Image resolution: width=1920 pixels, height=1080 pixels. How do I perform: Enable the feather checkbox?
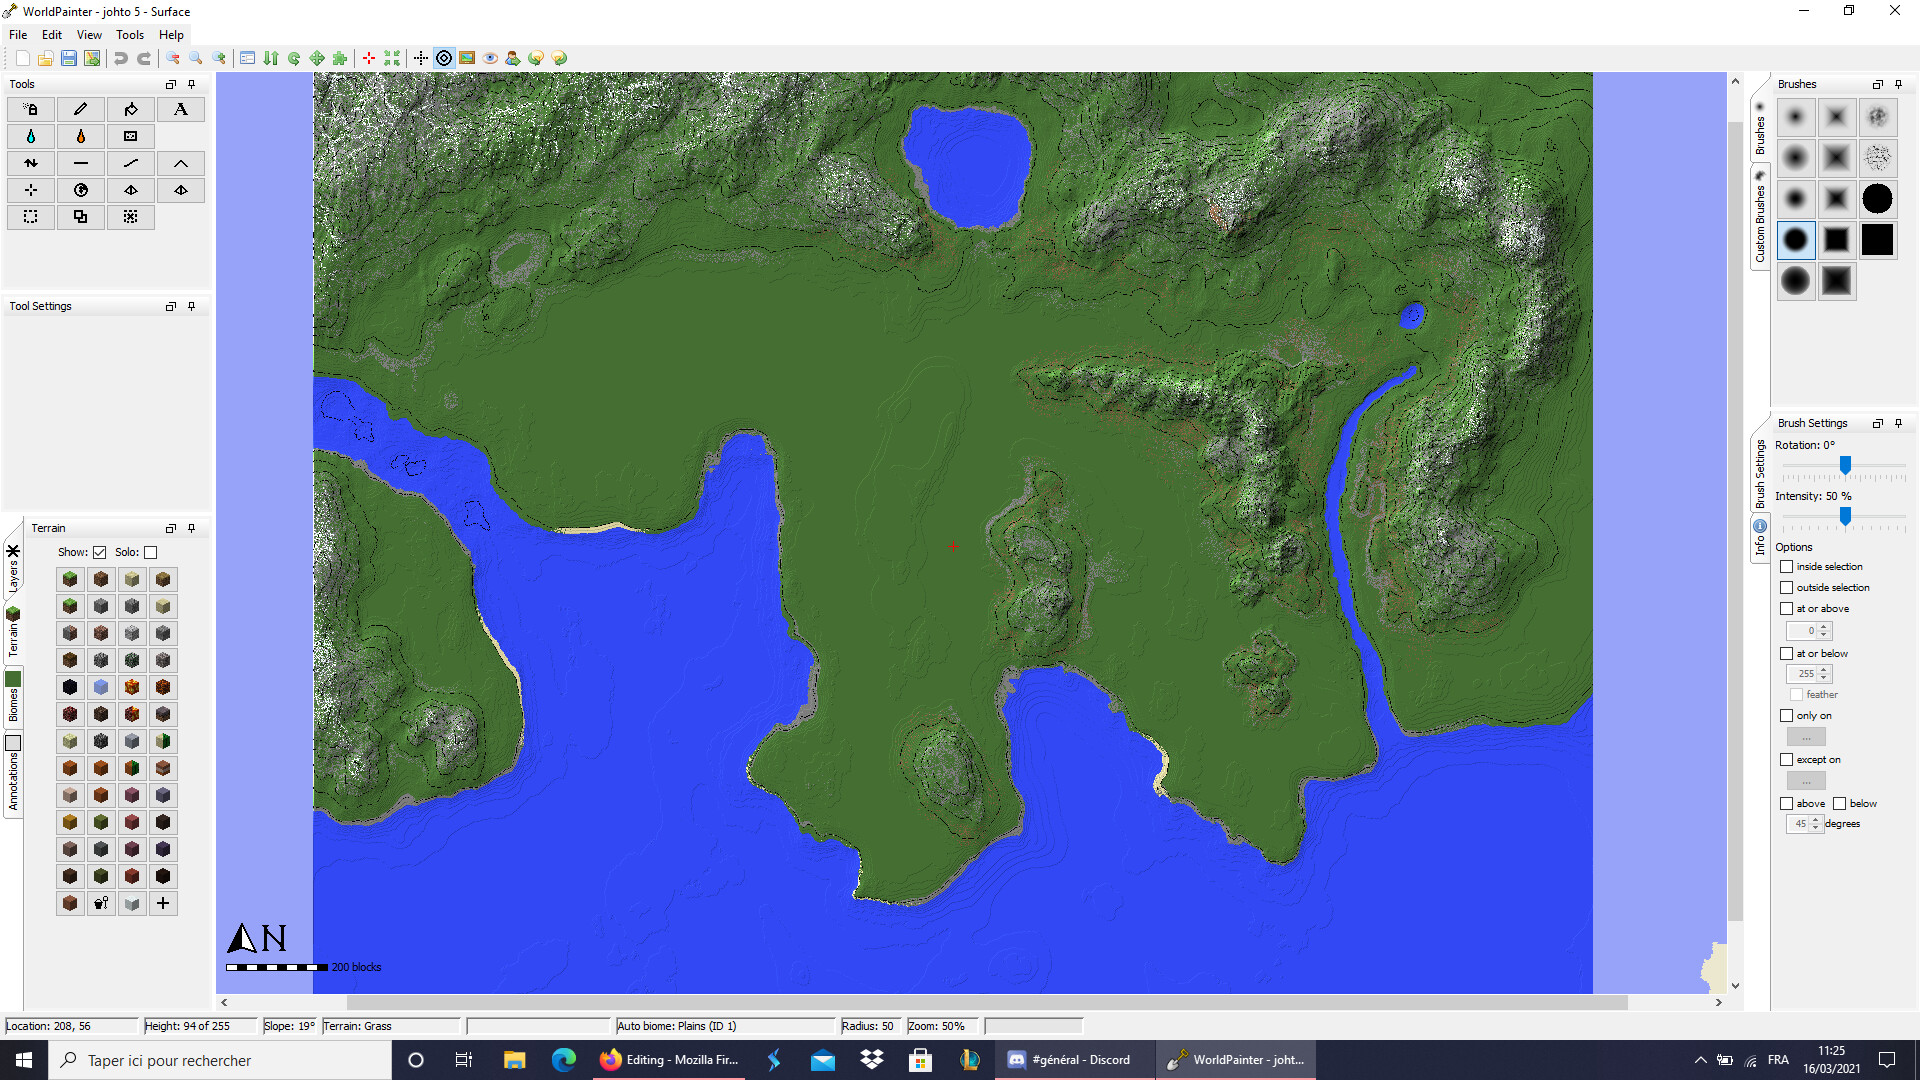[1796, 694]
